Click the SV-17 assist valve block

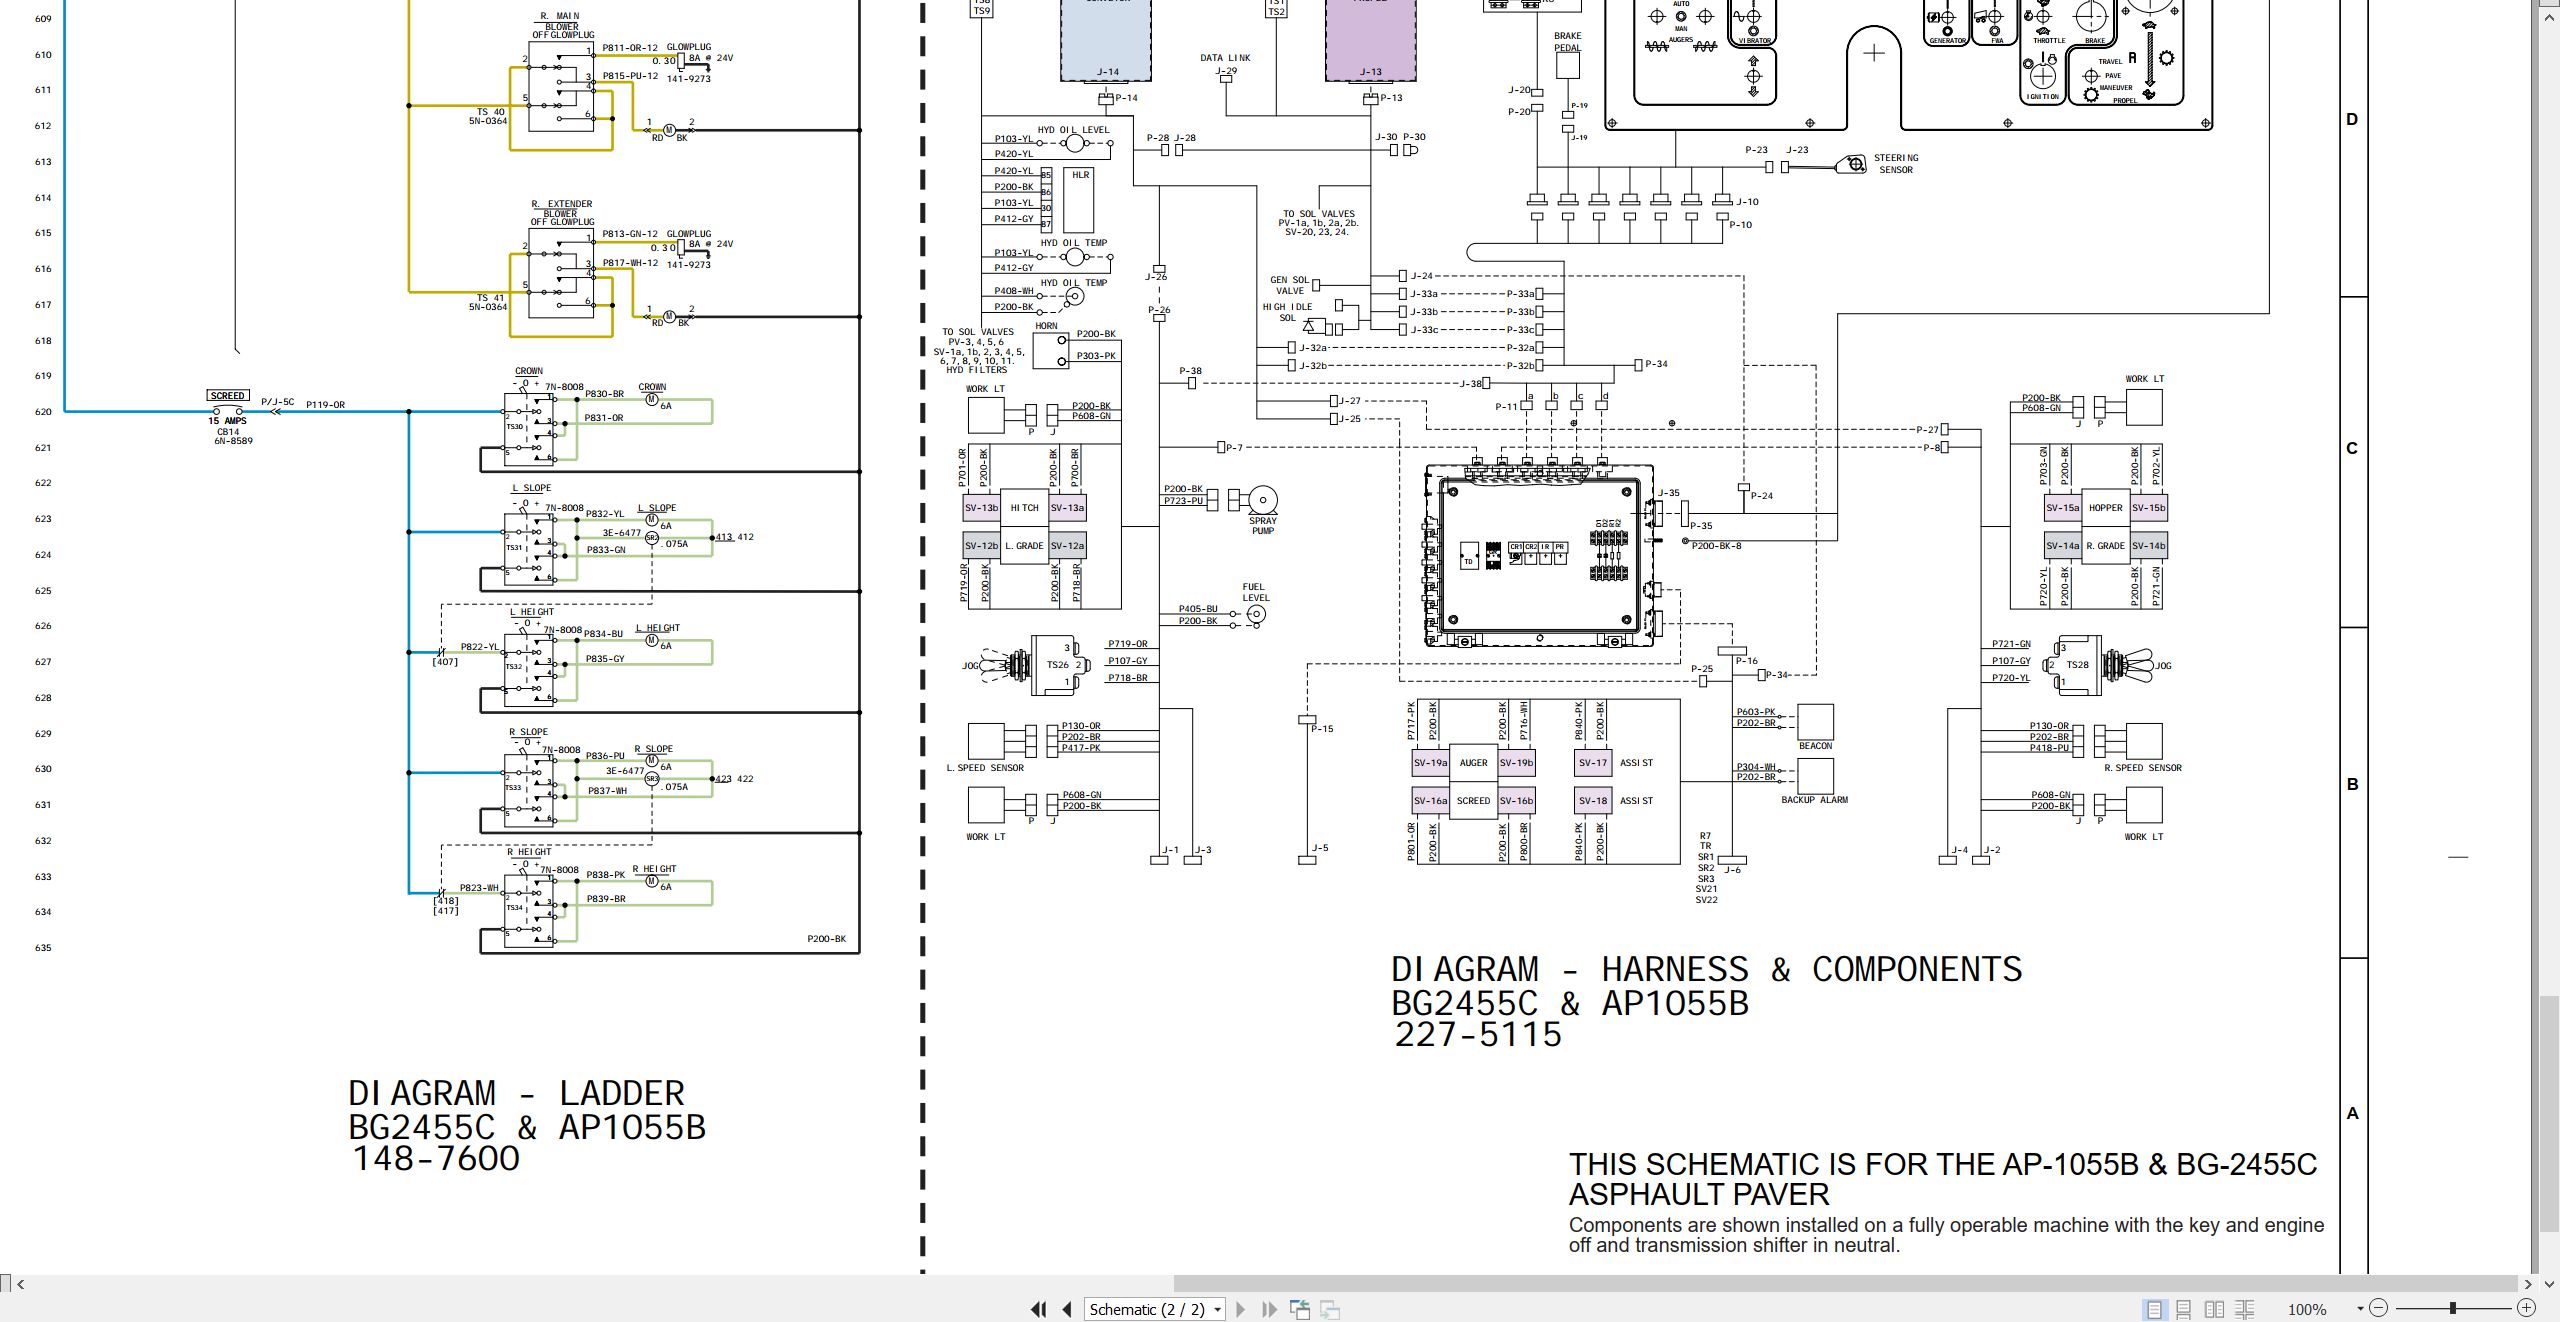1593,763
